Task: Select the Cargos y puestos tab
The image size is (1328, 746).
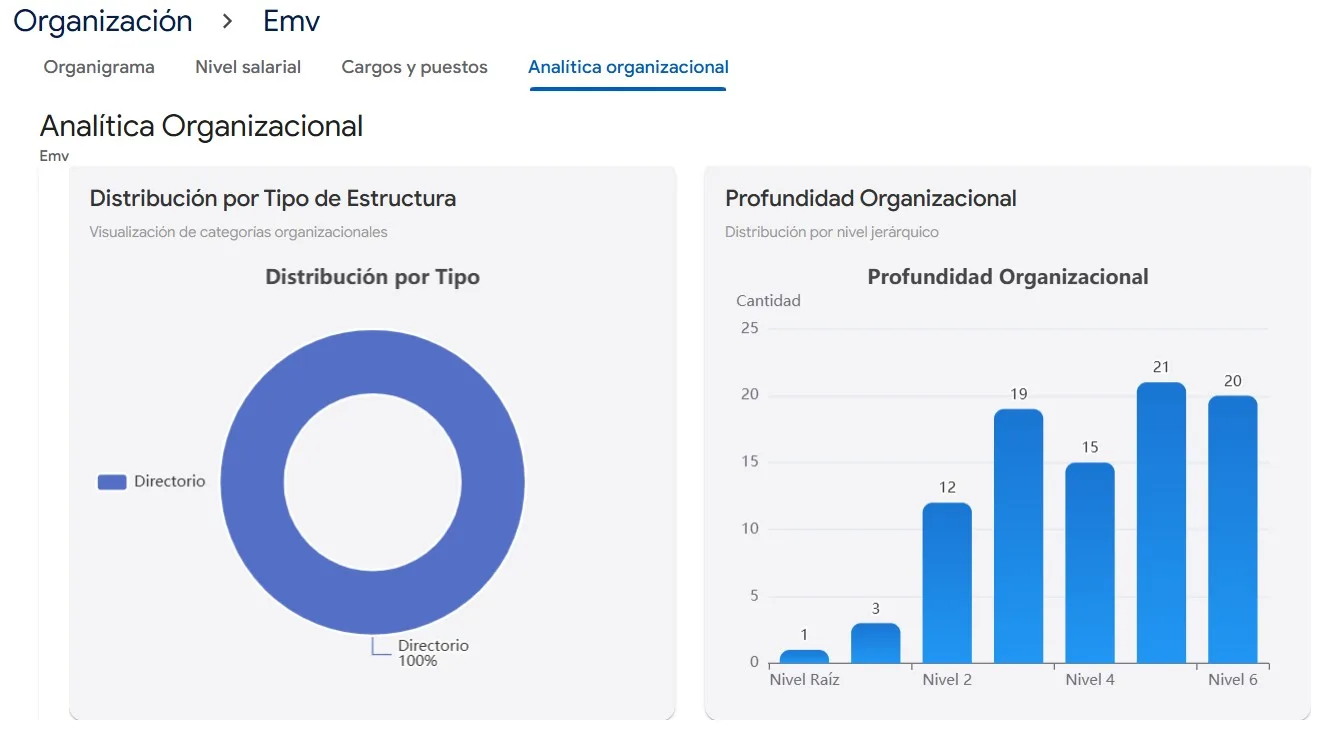Action: coord(414,67)
